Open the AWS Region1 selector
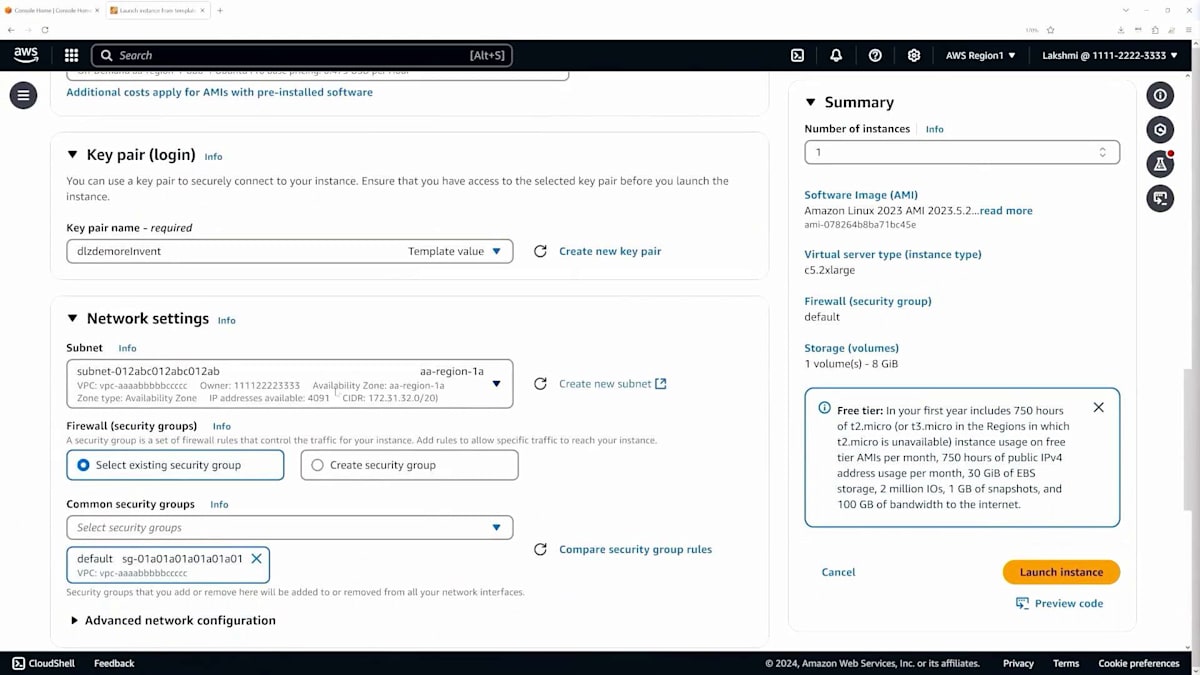Viewport: 1200px width, 675px height. click(x=981, y=56)
